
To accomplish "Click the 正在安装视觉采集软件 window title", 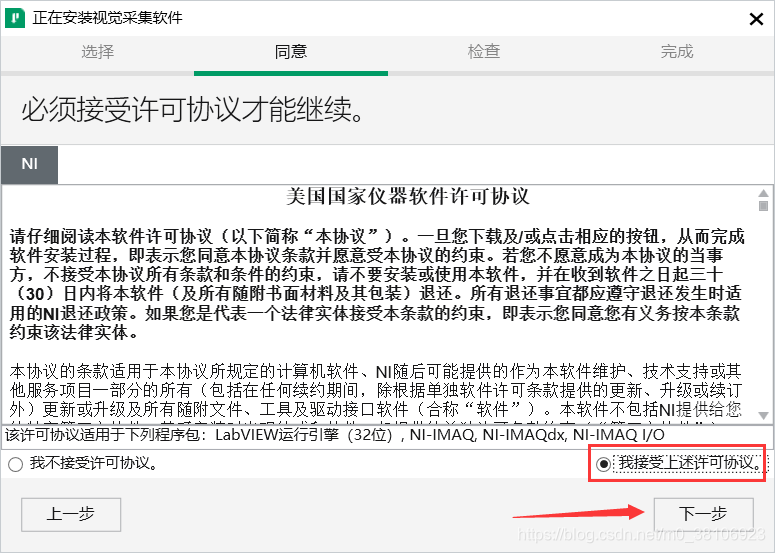I will click(x=108, y=18).
